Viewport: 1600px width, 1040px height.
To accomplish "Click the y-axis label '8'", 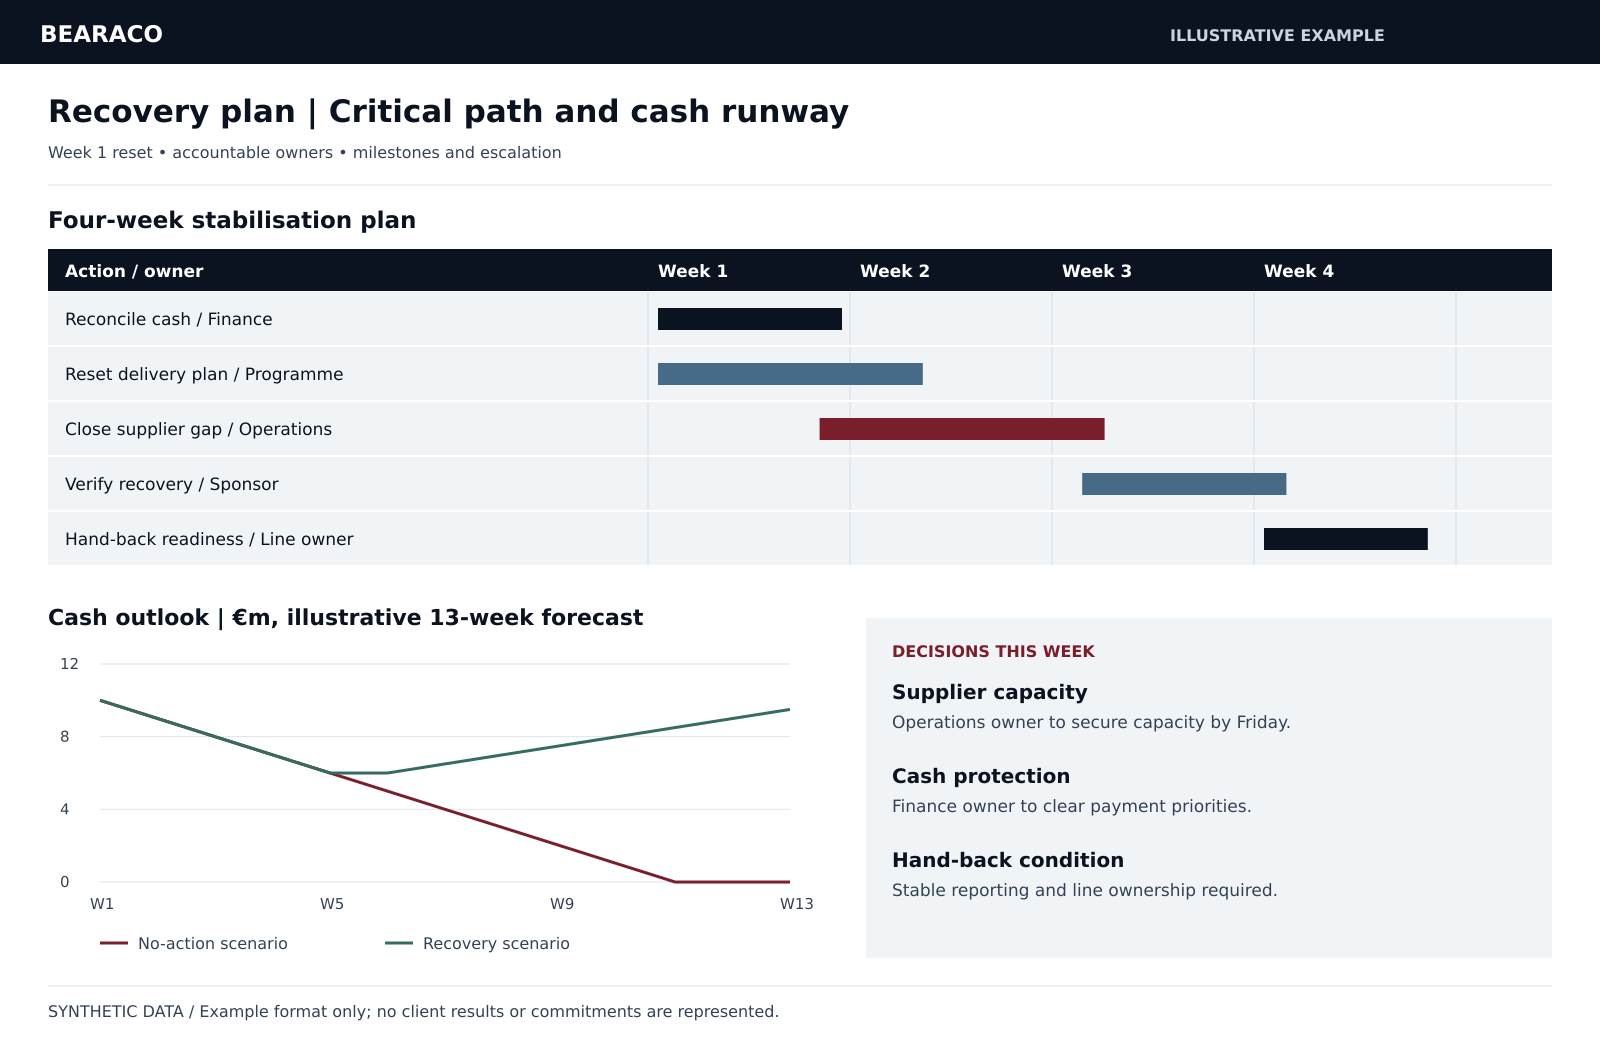I will coord(65,737).
